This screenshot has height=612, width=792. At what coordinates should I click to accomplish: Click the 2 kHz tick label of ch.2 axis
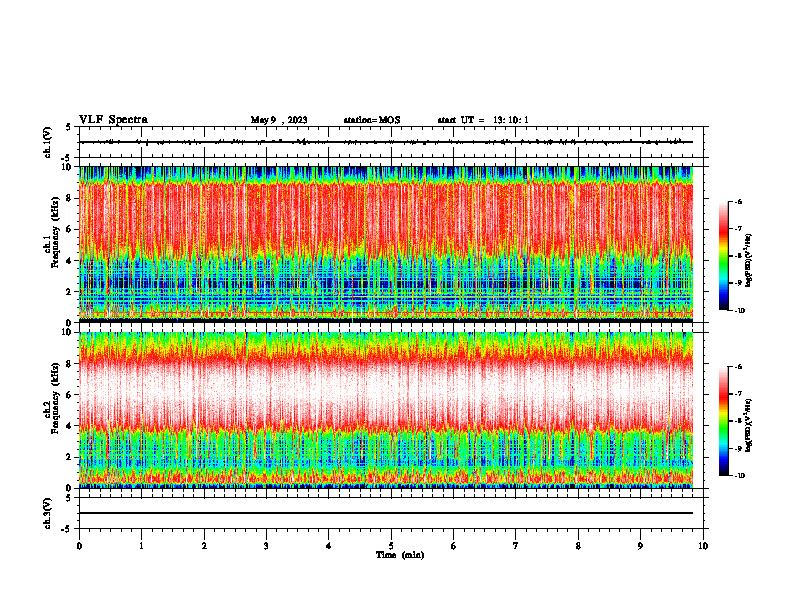tap(70, 457)
